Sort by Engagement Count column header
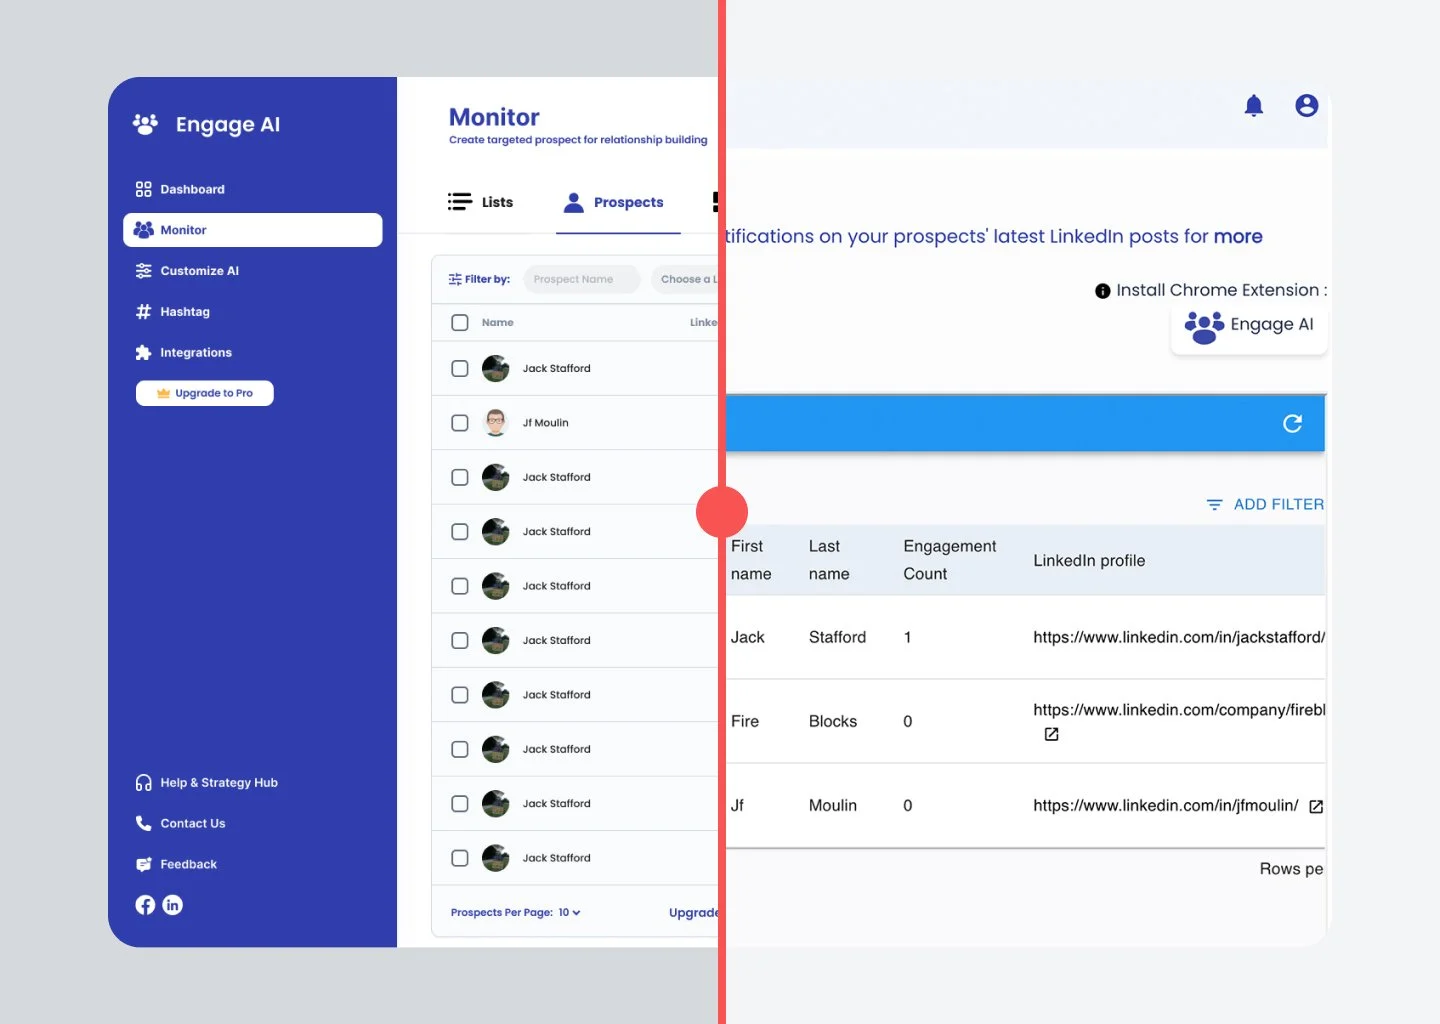 (x=950, y=560)
